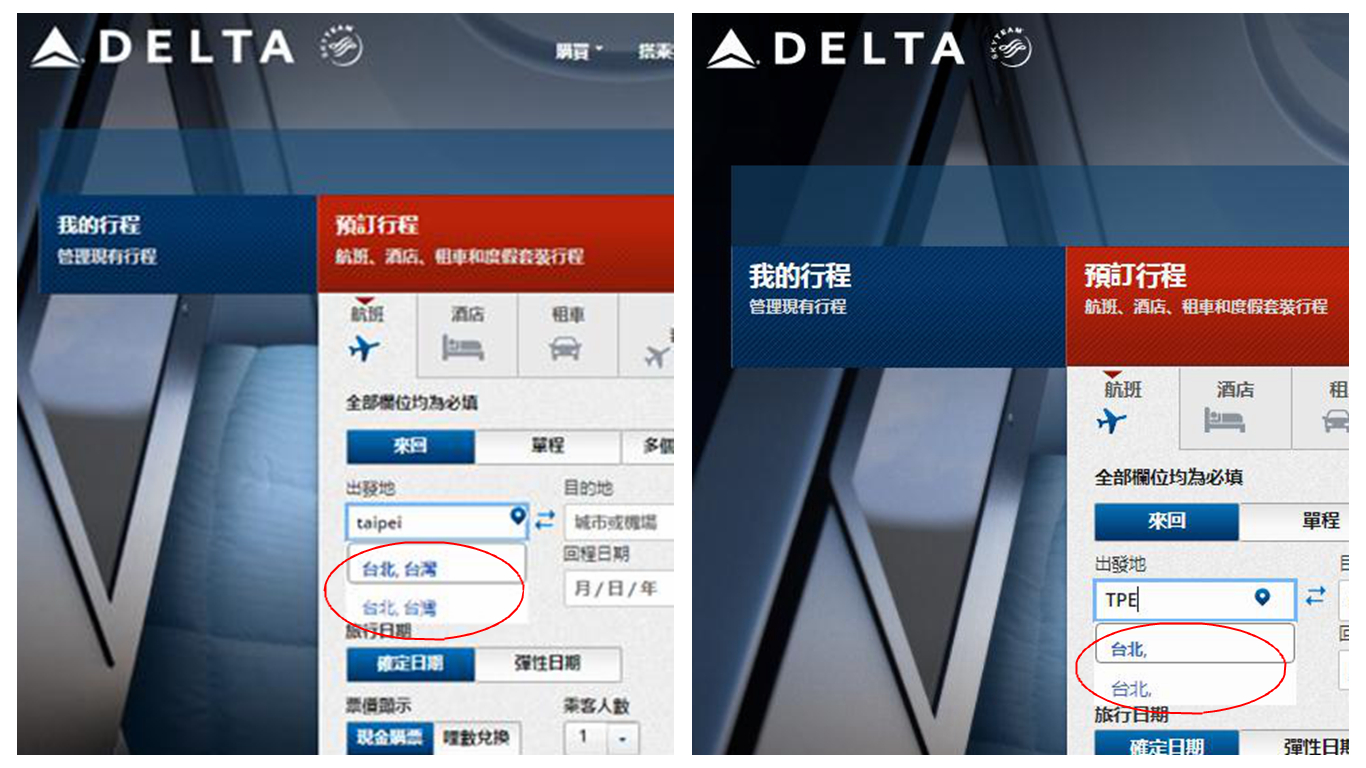Open the 租車 car icon tab

pyautogui.click(x=567, y=335)
